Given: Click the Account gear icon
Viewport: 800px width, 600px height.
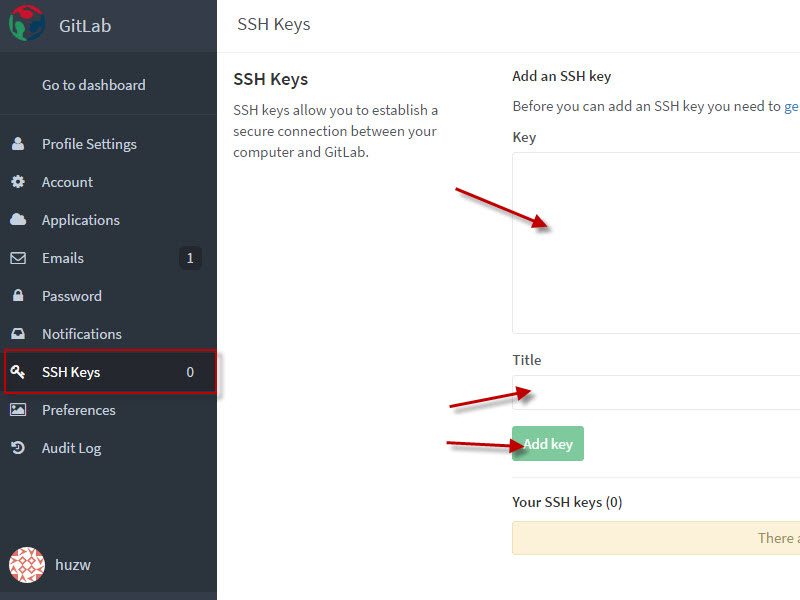Looking at the screenshot, I should pos(18,182).
